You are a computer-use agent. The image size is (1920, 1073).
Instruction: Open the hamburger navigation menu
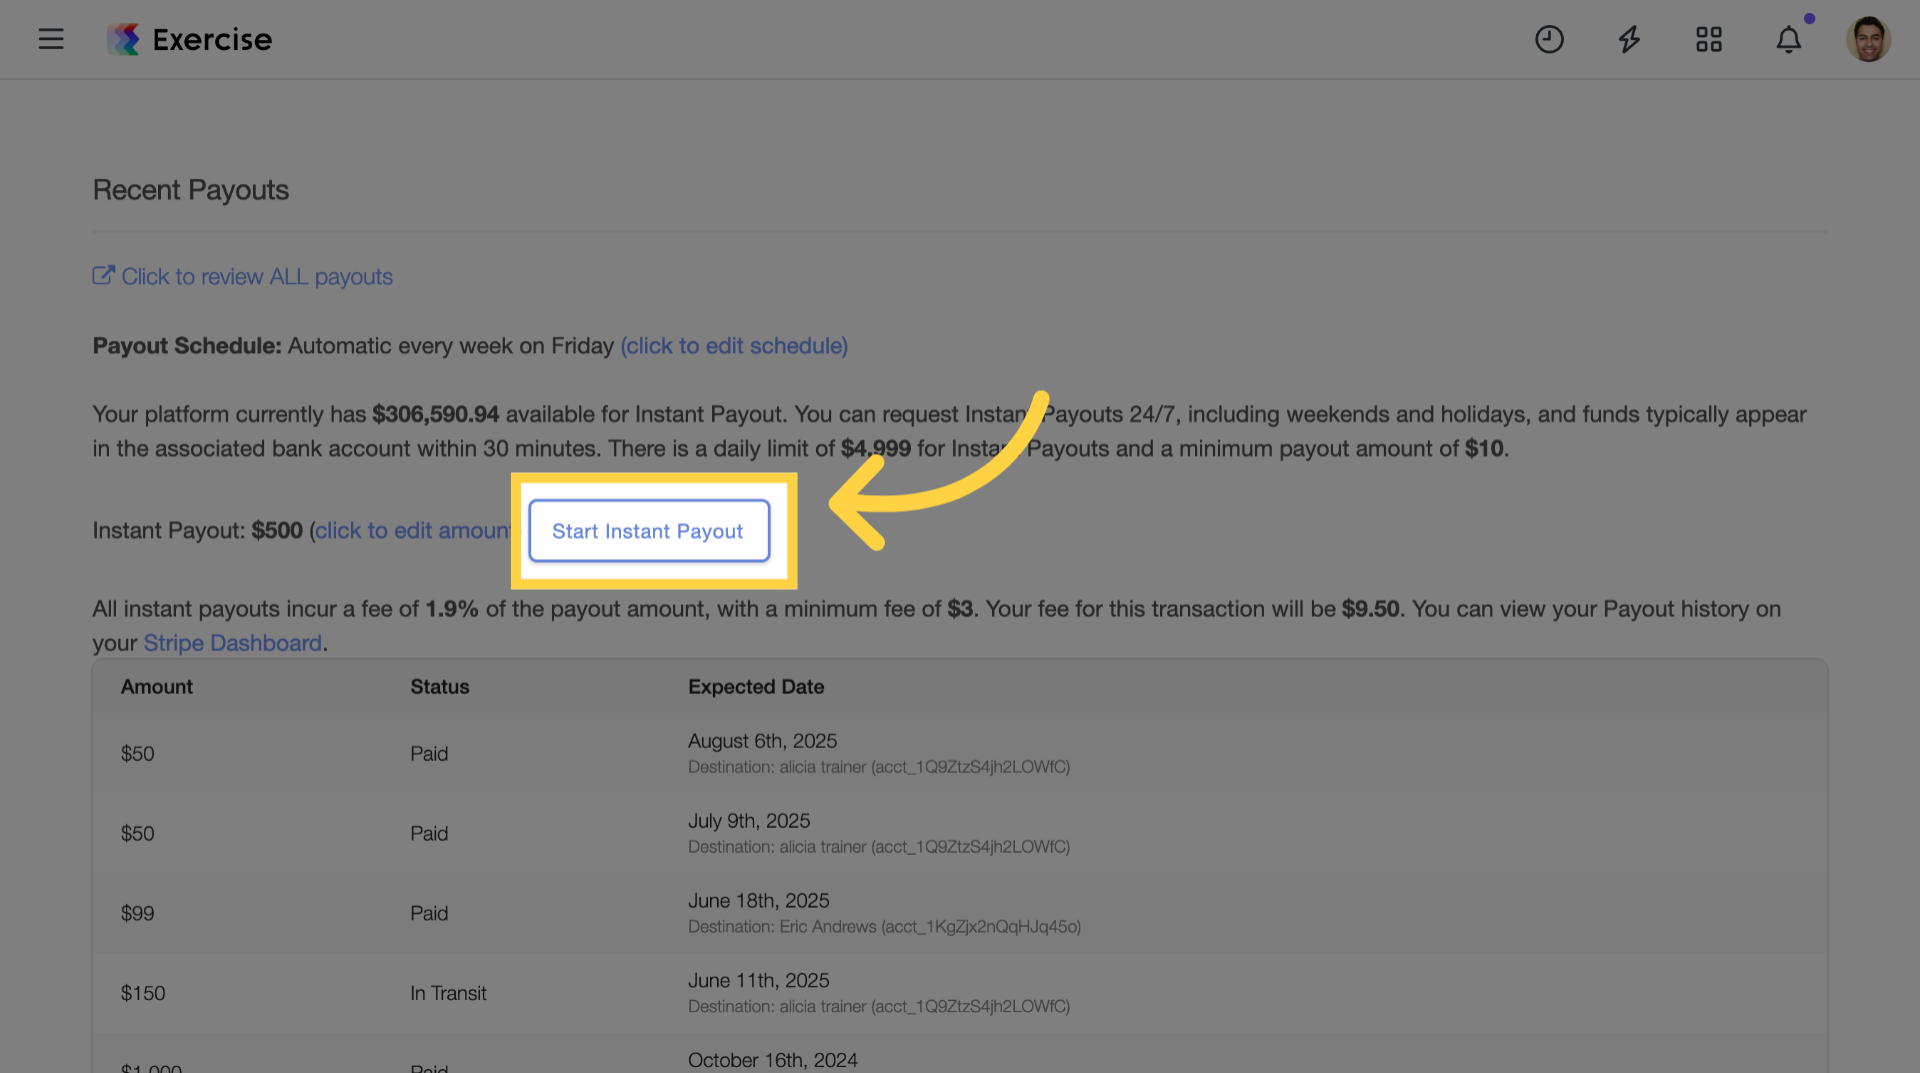tap(51, 39)
